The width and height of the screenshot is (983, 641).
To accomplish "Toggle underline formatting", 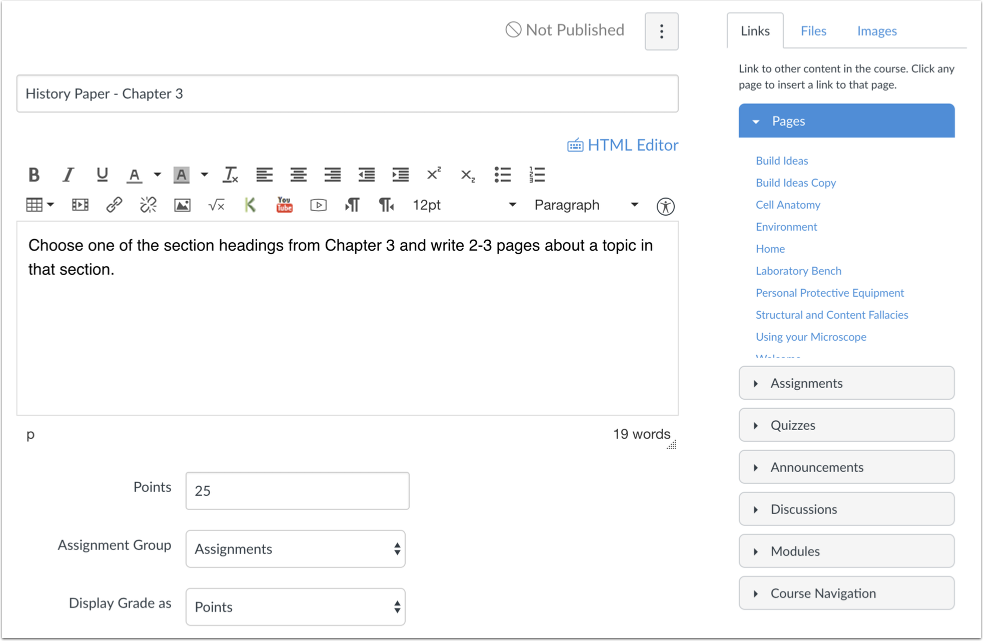I will coord(102,175).
